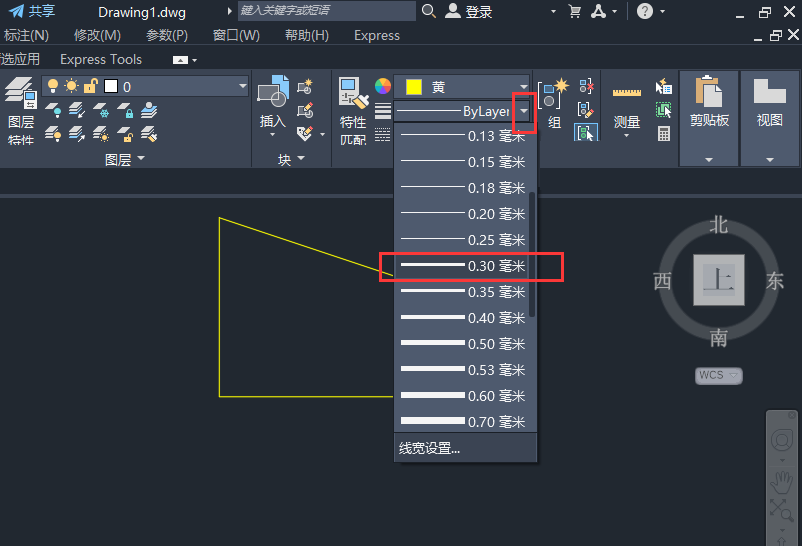Click the Create Block icon

(x=305, y=86)
